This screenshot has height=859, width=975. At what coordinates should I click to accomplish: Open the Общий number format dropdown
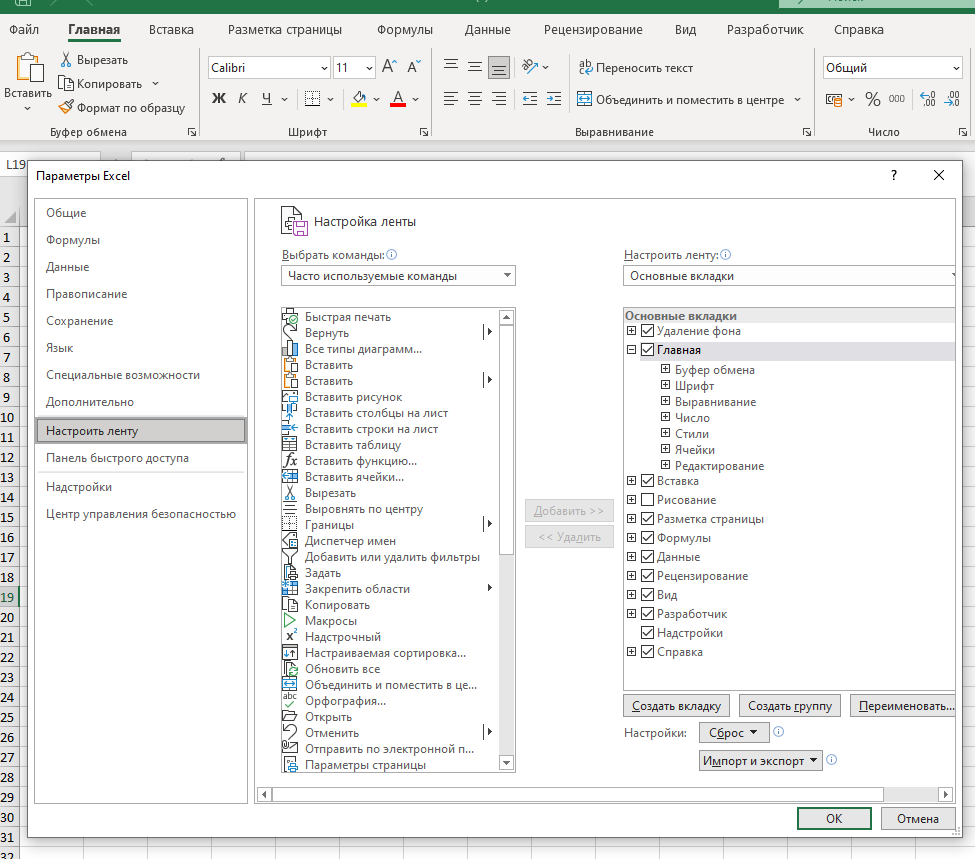(x=956, y=68)
